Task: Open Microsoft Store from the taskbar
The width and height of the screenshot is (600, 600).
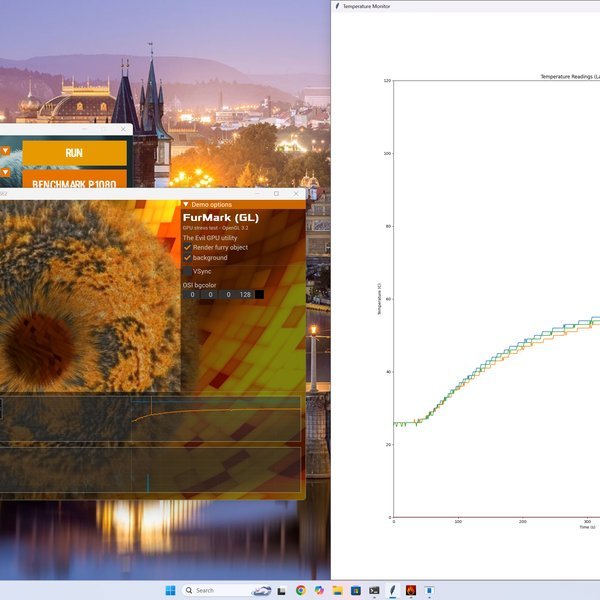Action: [356, 590]
